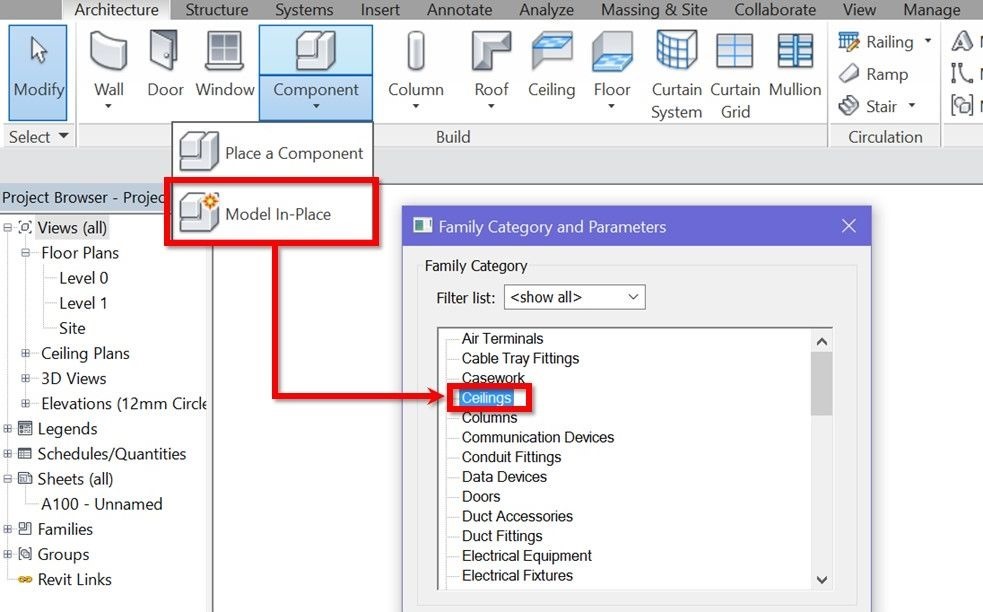Switch to the Collaborate tab
Viewport: 983px width, 612px height.
click(775, 9)
